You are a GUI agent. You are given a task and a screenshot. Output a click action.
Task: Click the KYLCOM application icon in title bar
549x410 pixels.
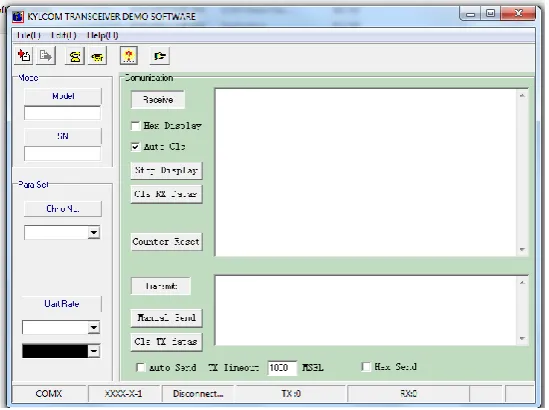click(18, 16)
